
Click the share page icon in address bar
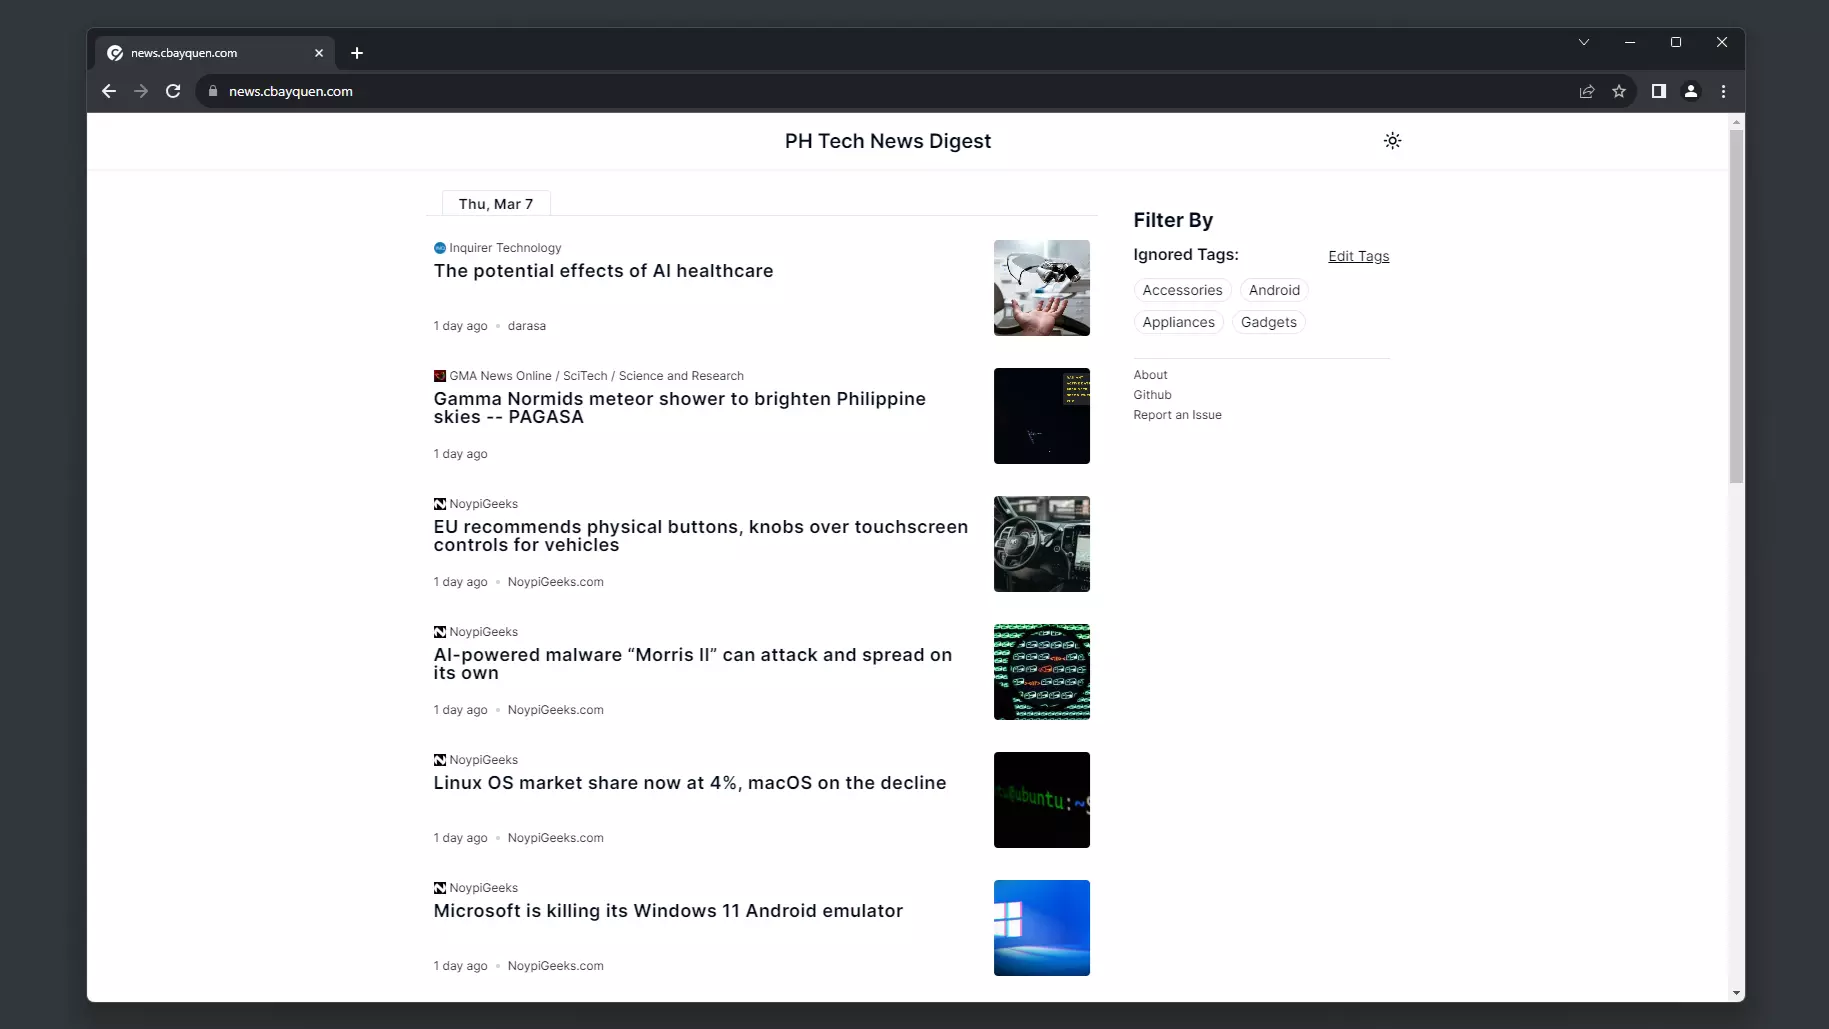(1587, 91)
